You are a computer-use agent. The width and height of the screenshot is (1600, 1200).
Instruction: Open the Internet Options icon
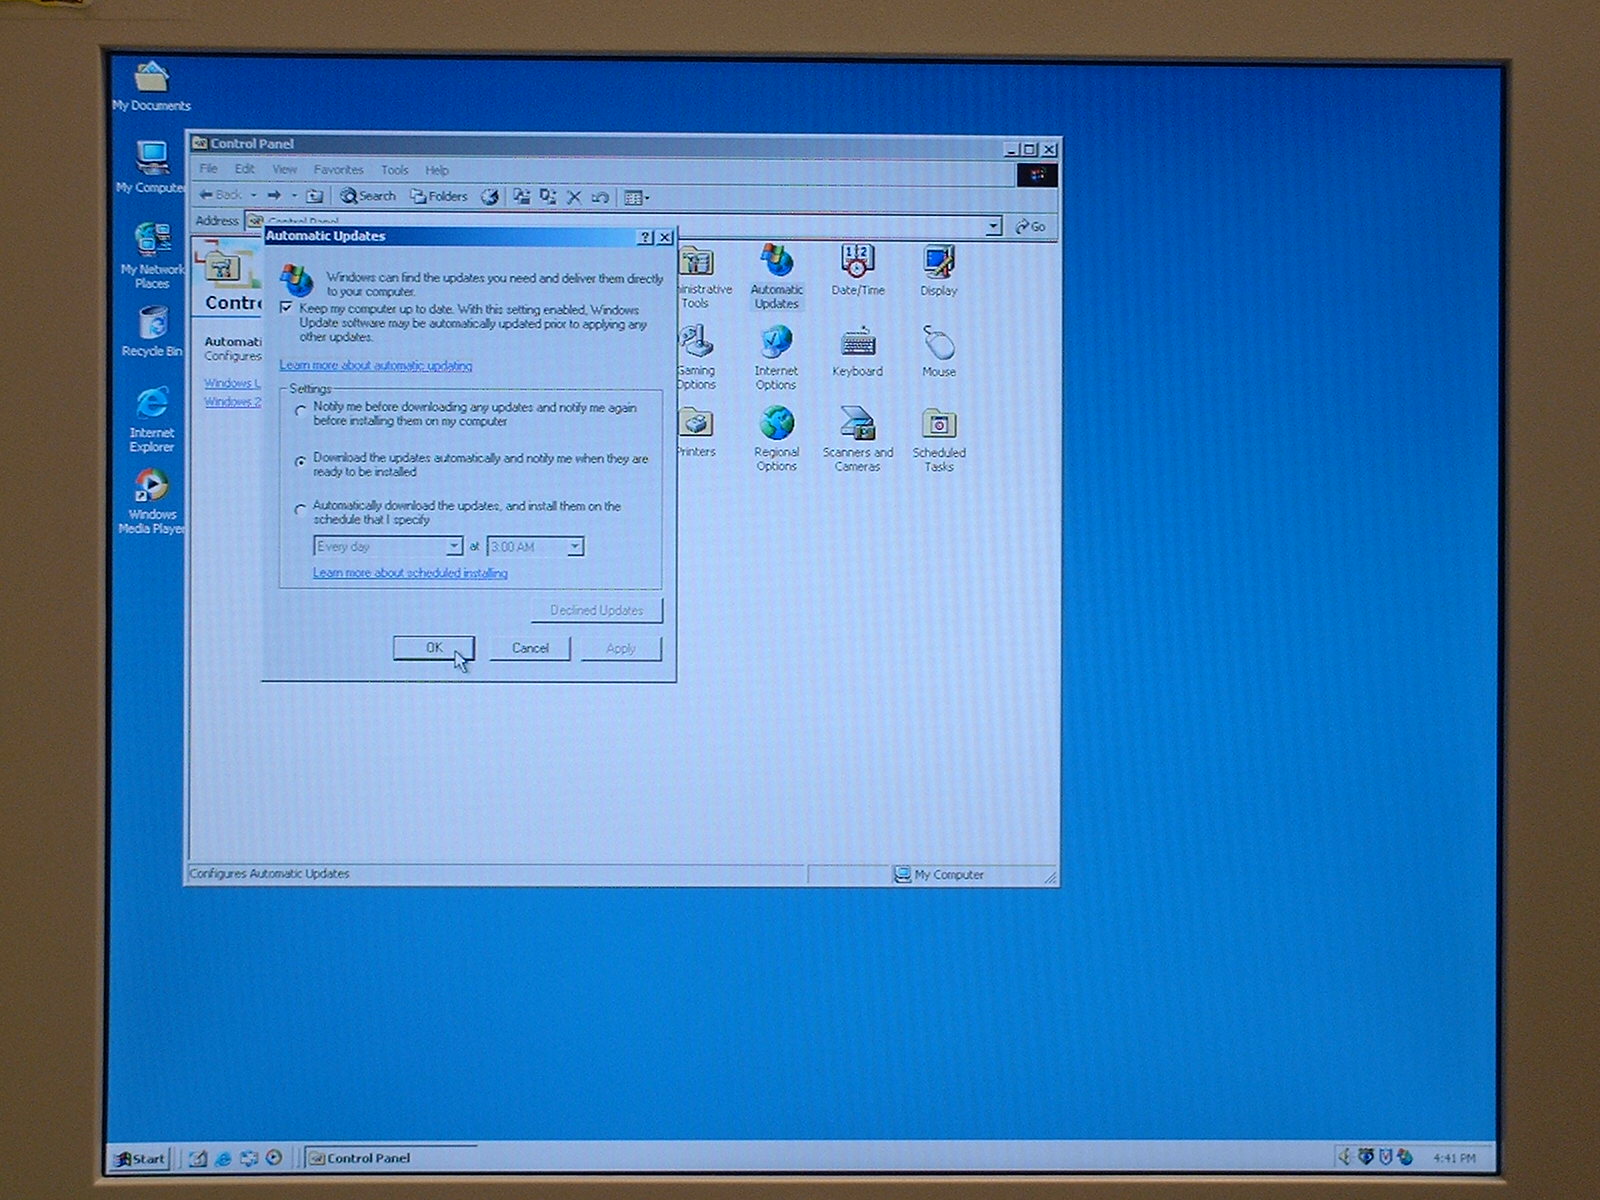click(x=776, y=345)
